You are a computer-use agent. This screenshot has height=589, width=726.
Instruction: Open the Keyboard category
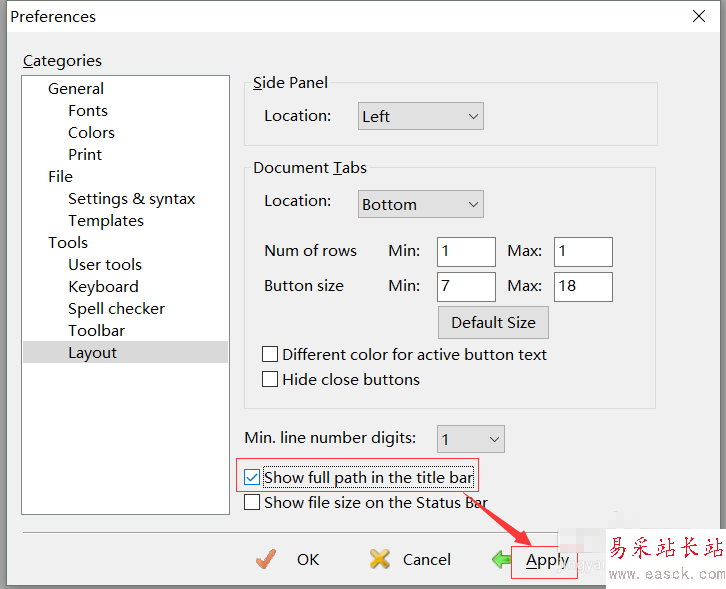click(x=103, y=287)
